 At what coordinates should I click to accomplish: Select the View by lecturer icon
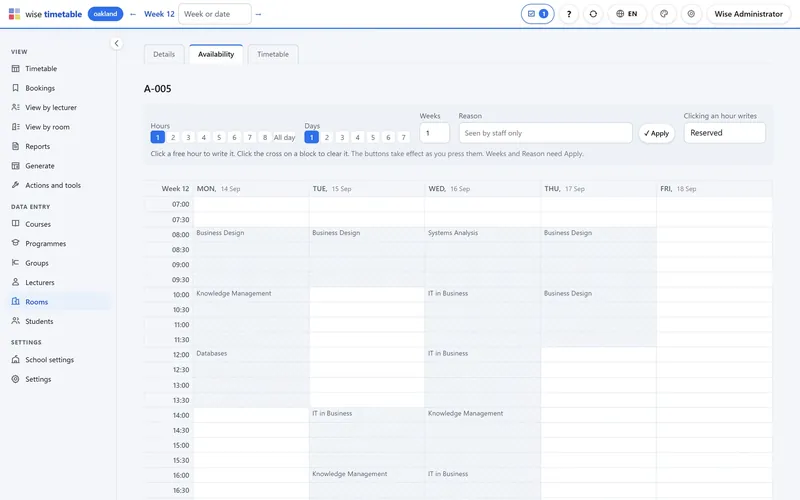16,107
